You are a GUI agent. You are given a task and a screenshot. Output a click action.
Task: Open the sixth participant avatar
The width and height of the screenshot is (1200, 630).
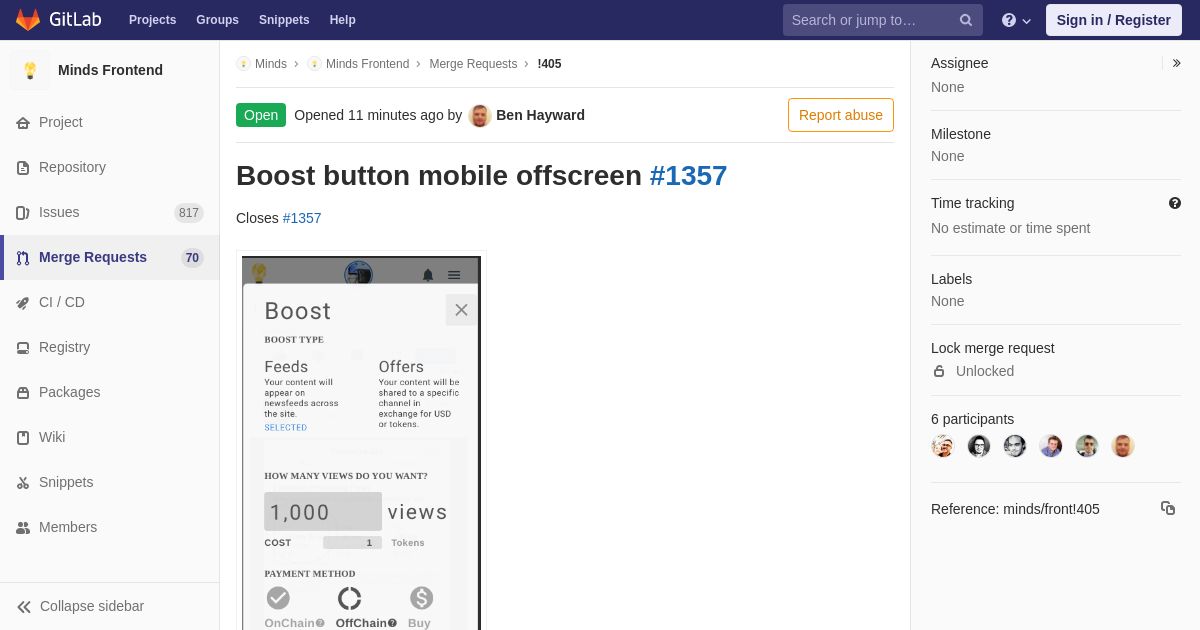[1123, 446]
